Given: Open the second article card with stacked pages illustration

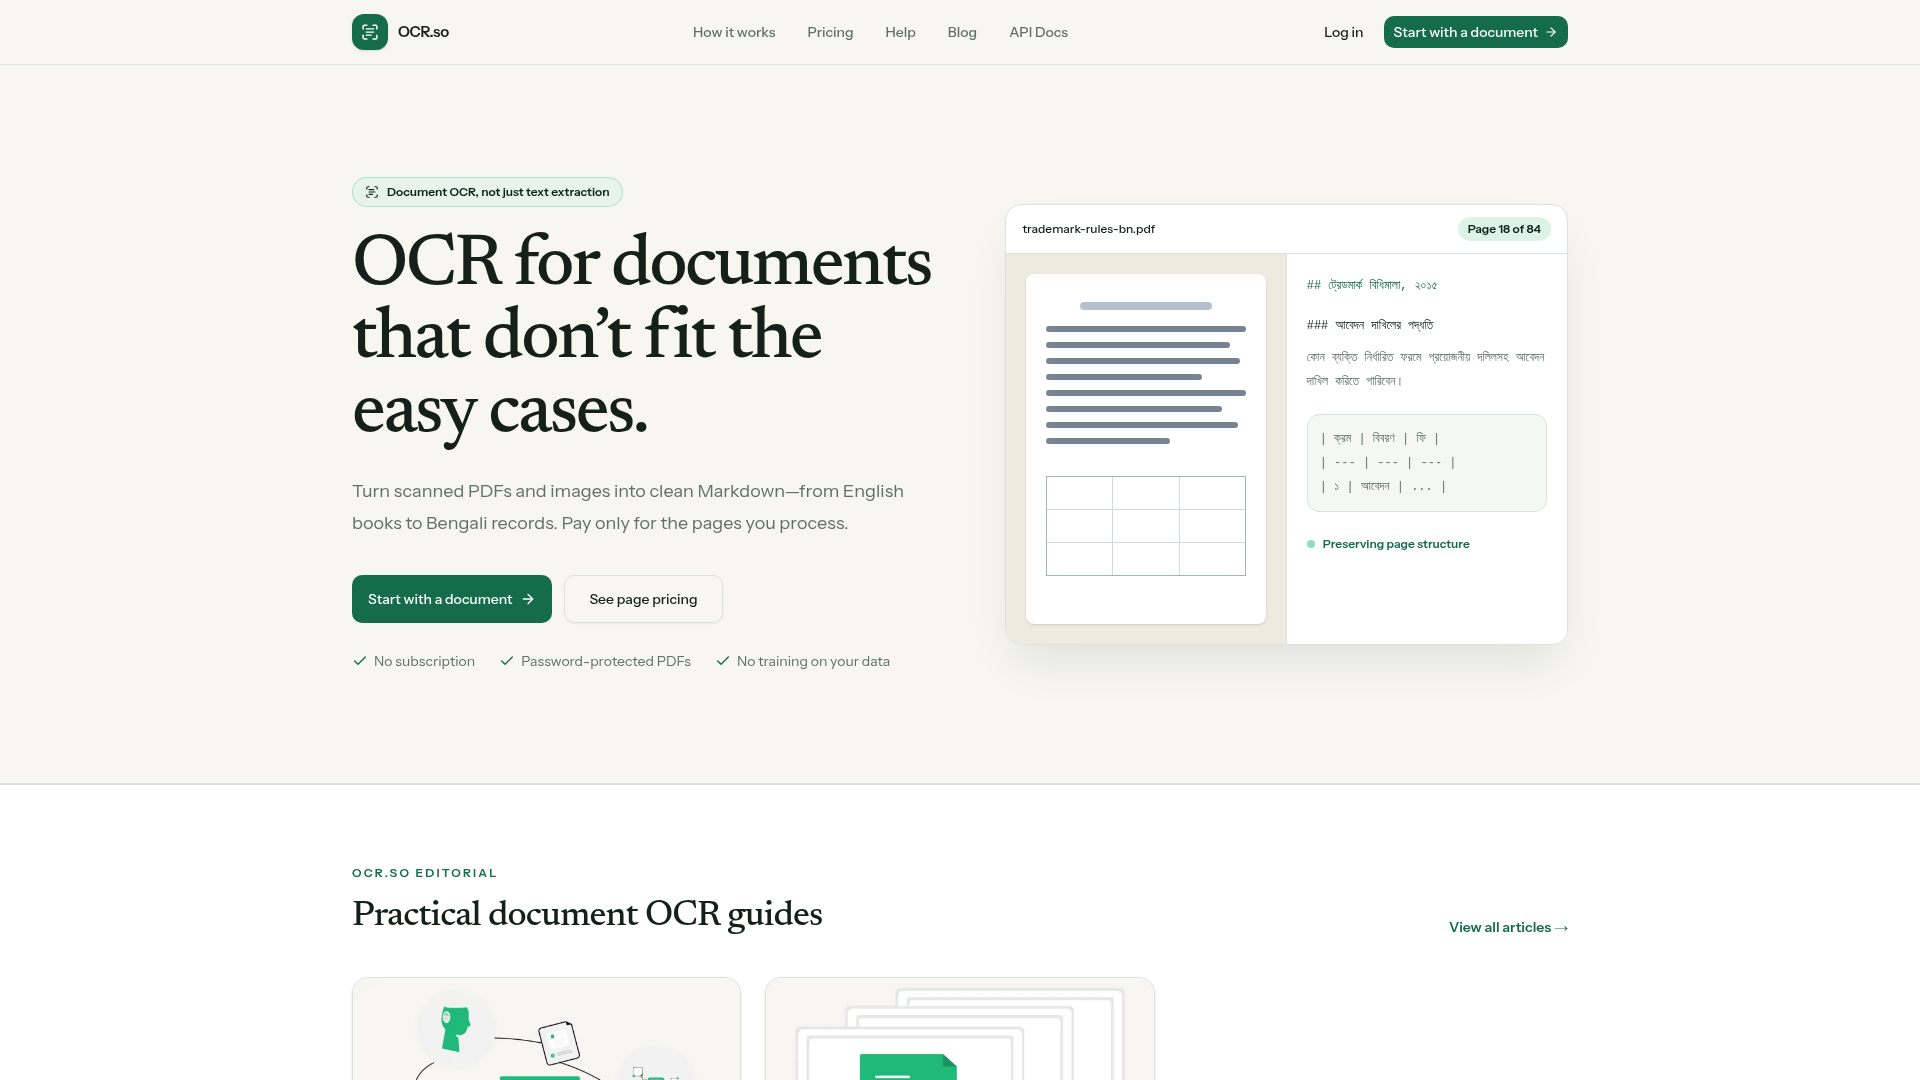Looking at the screenshot, I should [960, 1029].
